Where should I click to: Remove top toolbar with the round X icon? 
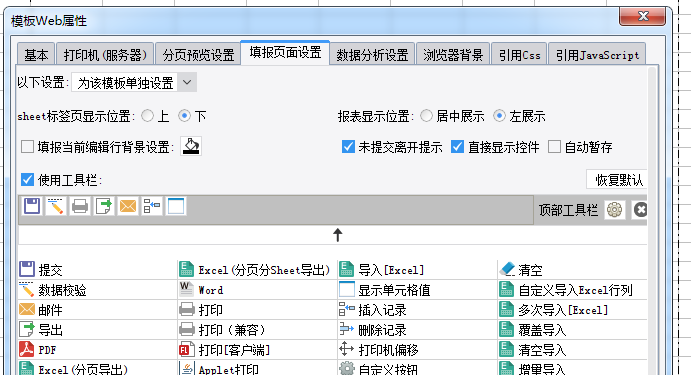tap(640, 210)
